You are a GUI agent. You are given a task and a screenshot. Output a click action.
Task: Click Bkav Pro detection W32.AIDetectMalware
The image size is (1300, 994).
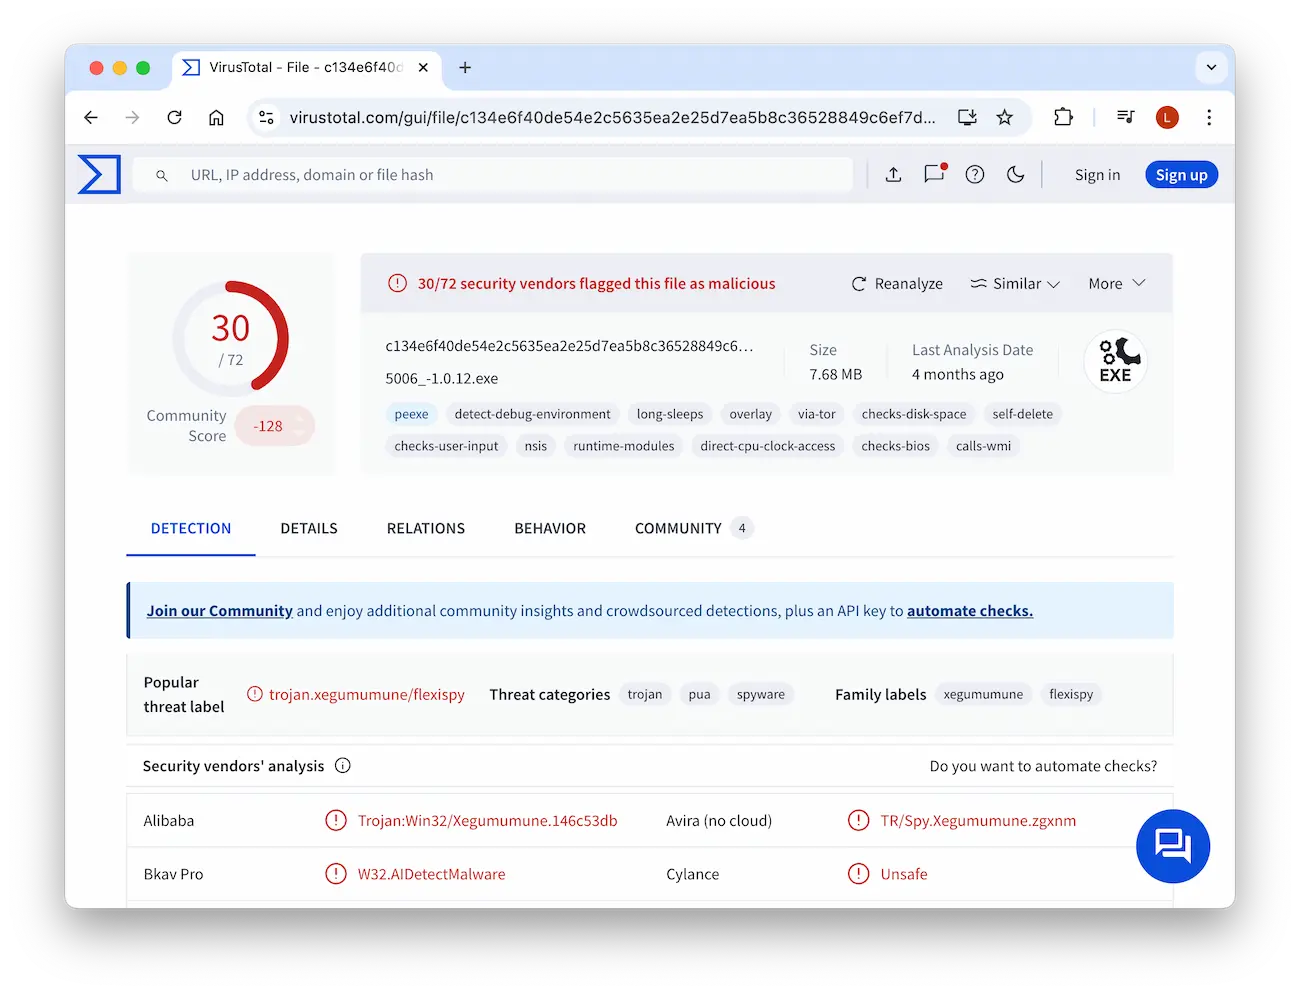pyautogui.click(x=432, y=874)
